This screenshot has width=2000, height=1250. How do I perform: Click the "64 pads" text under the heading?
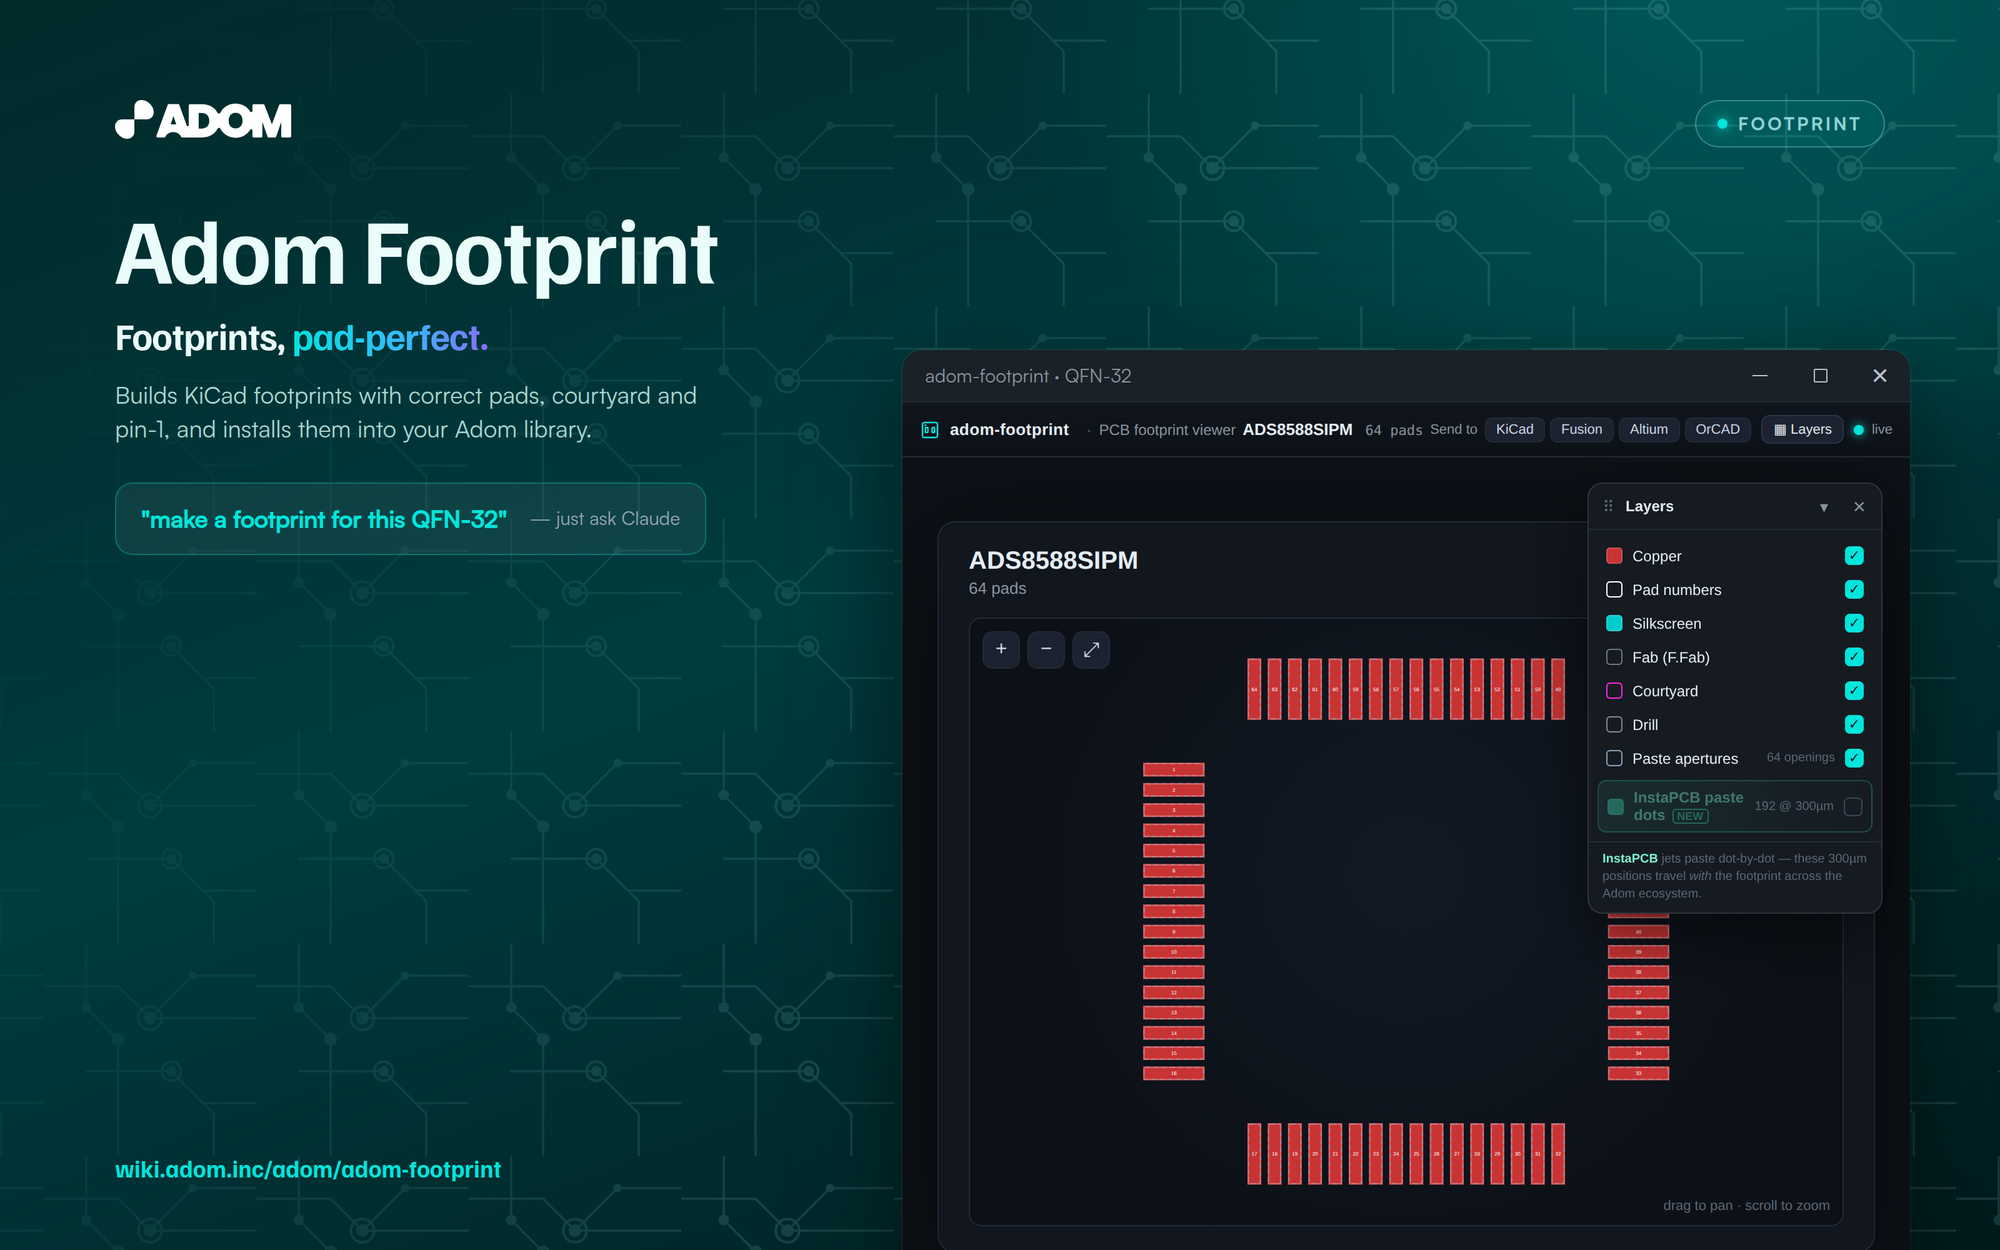(x=997, y=588)
